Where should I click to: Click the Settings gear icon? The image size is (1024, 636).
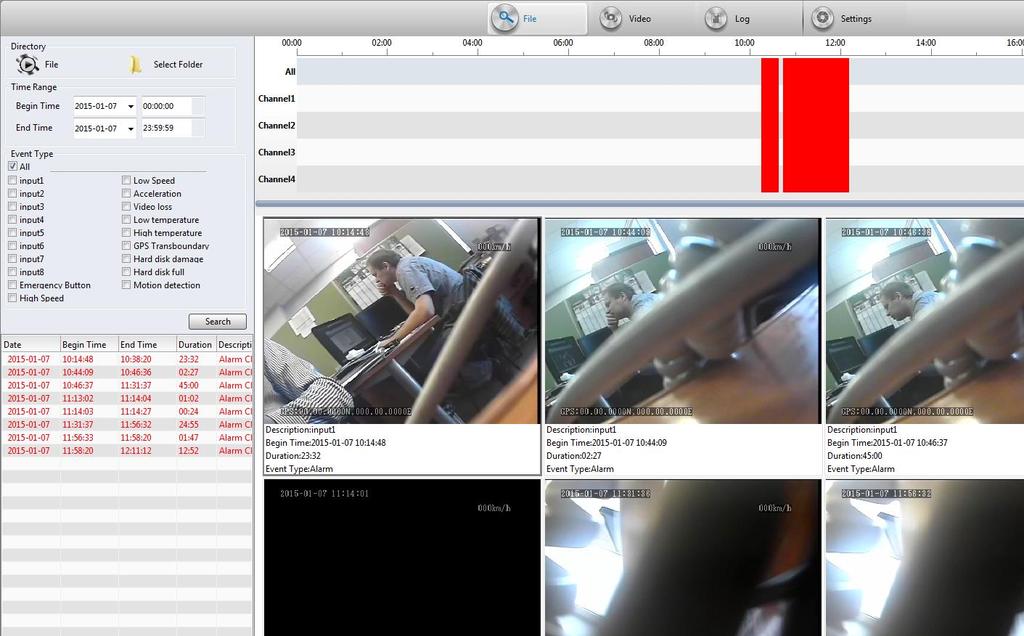(x=822, y=18)
